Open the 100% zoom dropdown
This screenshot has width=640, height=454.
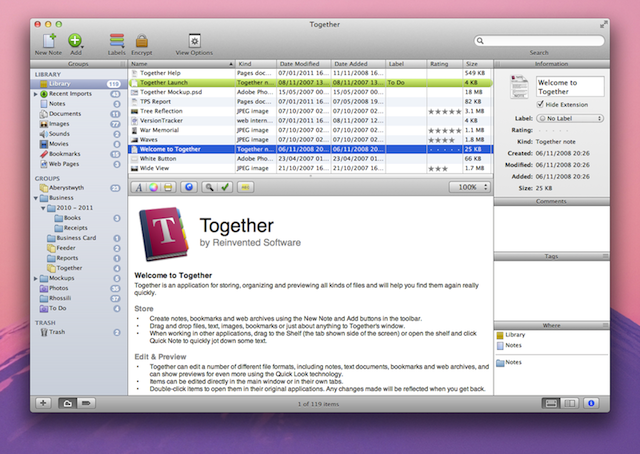point(469,187)
